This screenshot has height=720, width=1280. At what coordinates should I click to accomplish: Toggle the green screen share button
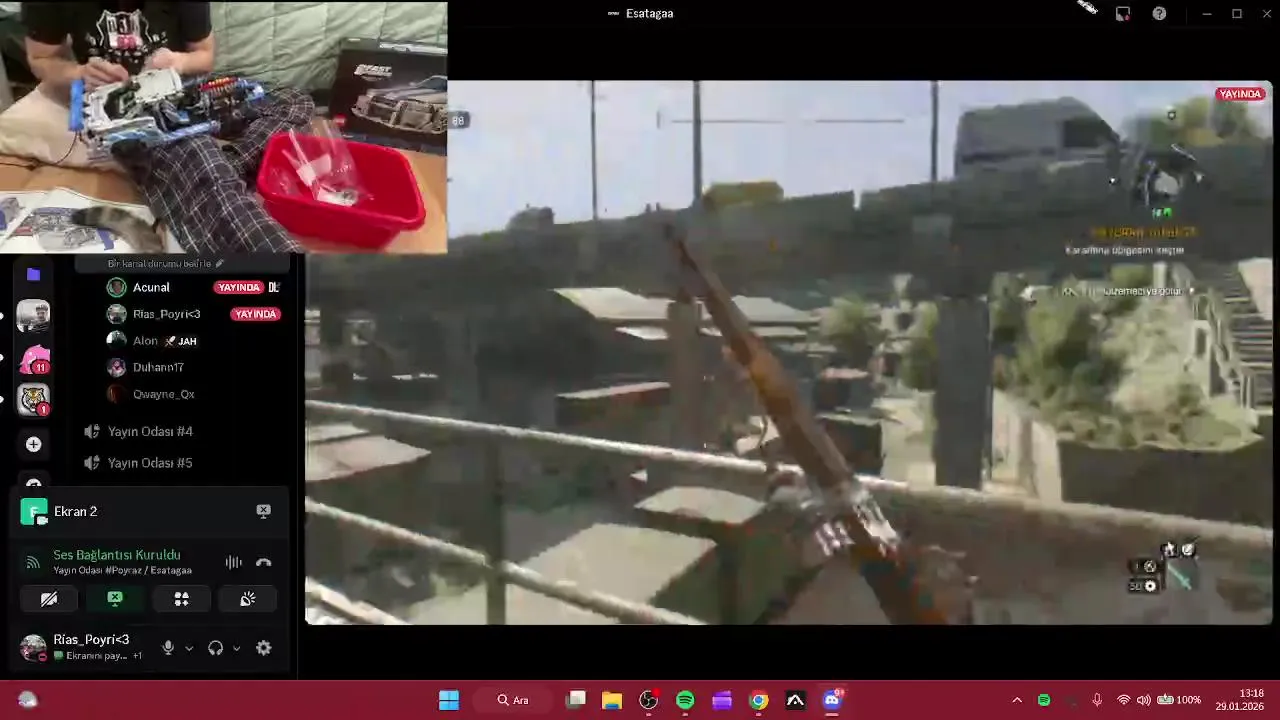click(115, 599)
